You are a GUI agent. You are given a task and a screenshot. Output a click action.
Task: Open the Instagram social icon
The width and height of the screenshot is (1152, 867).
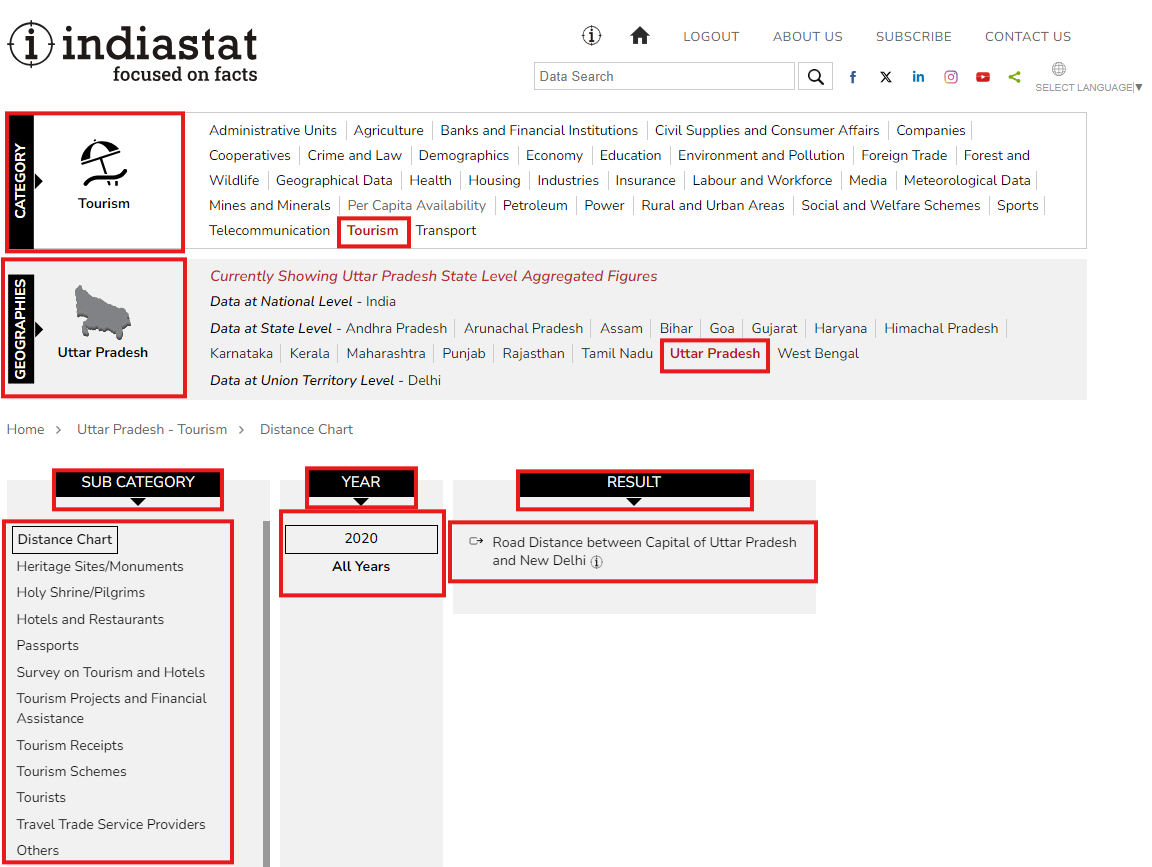[951, 77]
